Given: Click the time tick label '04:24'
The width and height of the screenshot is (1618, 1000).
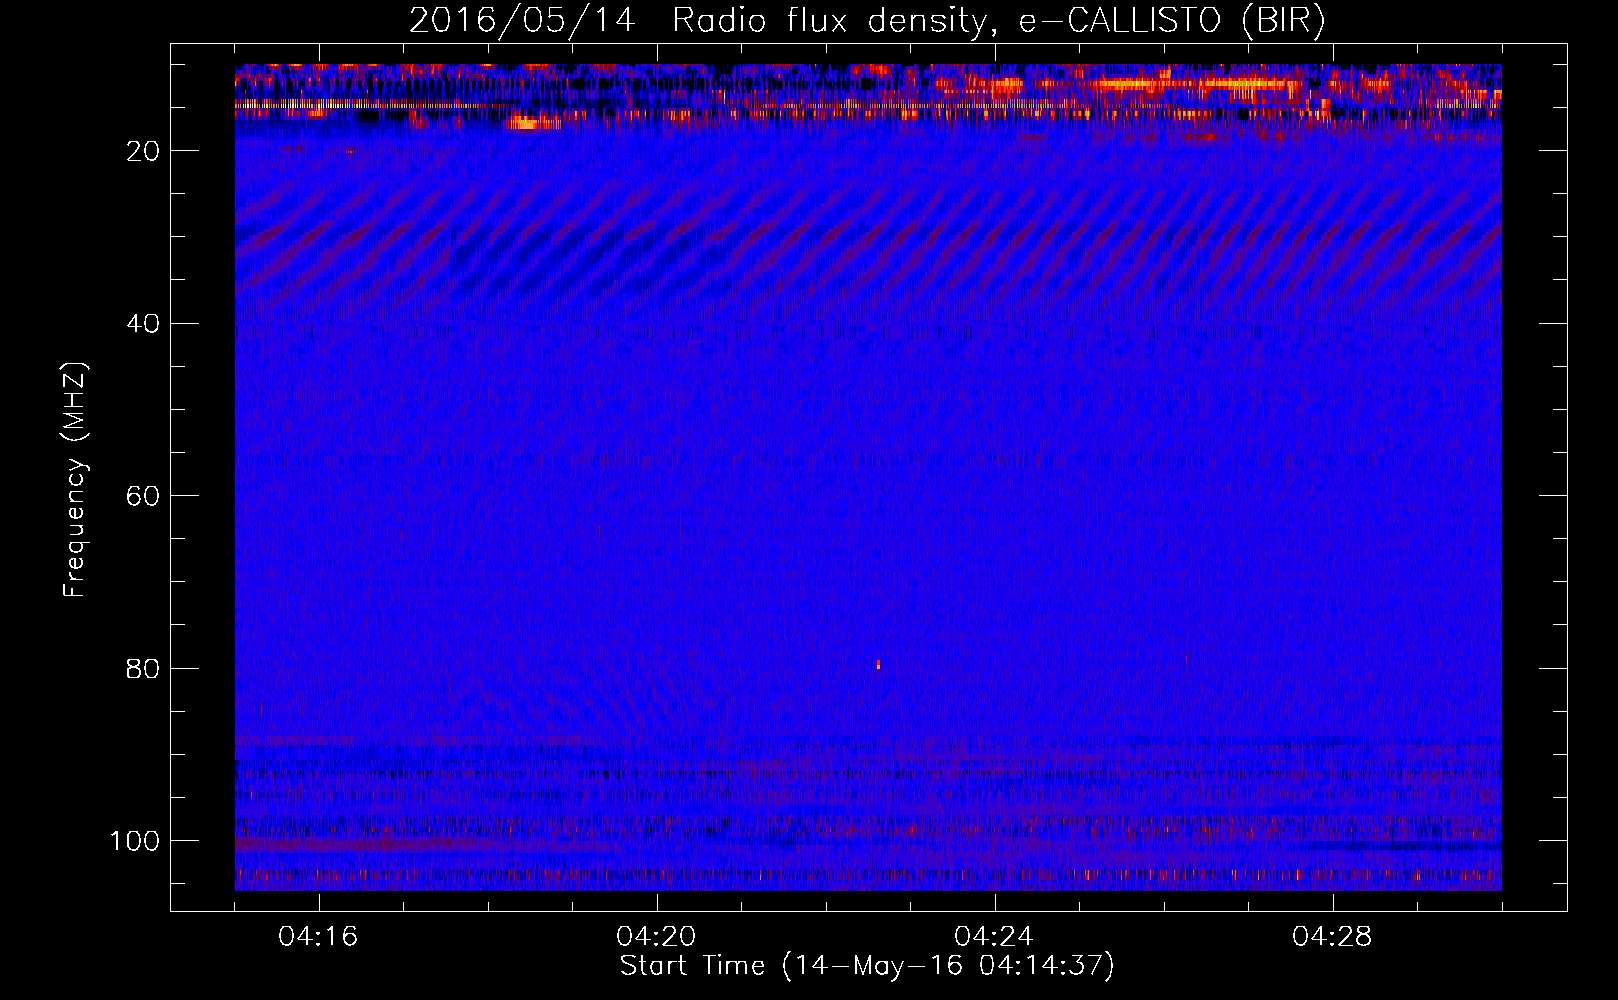Looking at the screenshot, I should (x=994, y=937).
